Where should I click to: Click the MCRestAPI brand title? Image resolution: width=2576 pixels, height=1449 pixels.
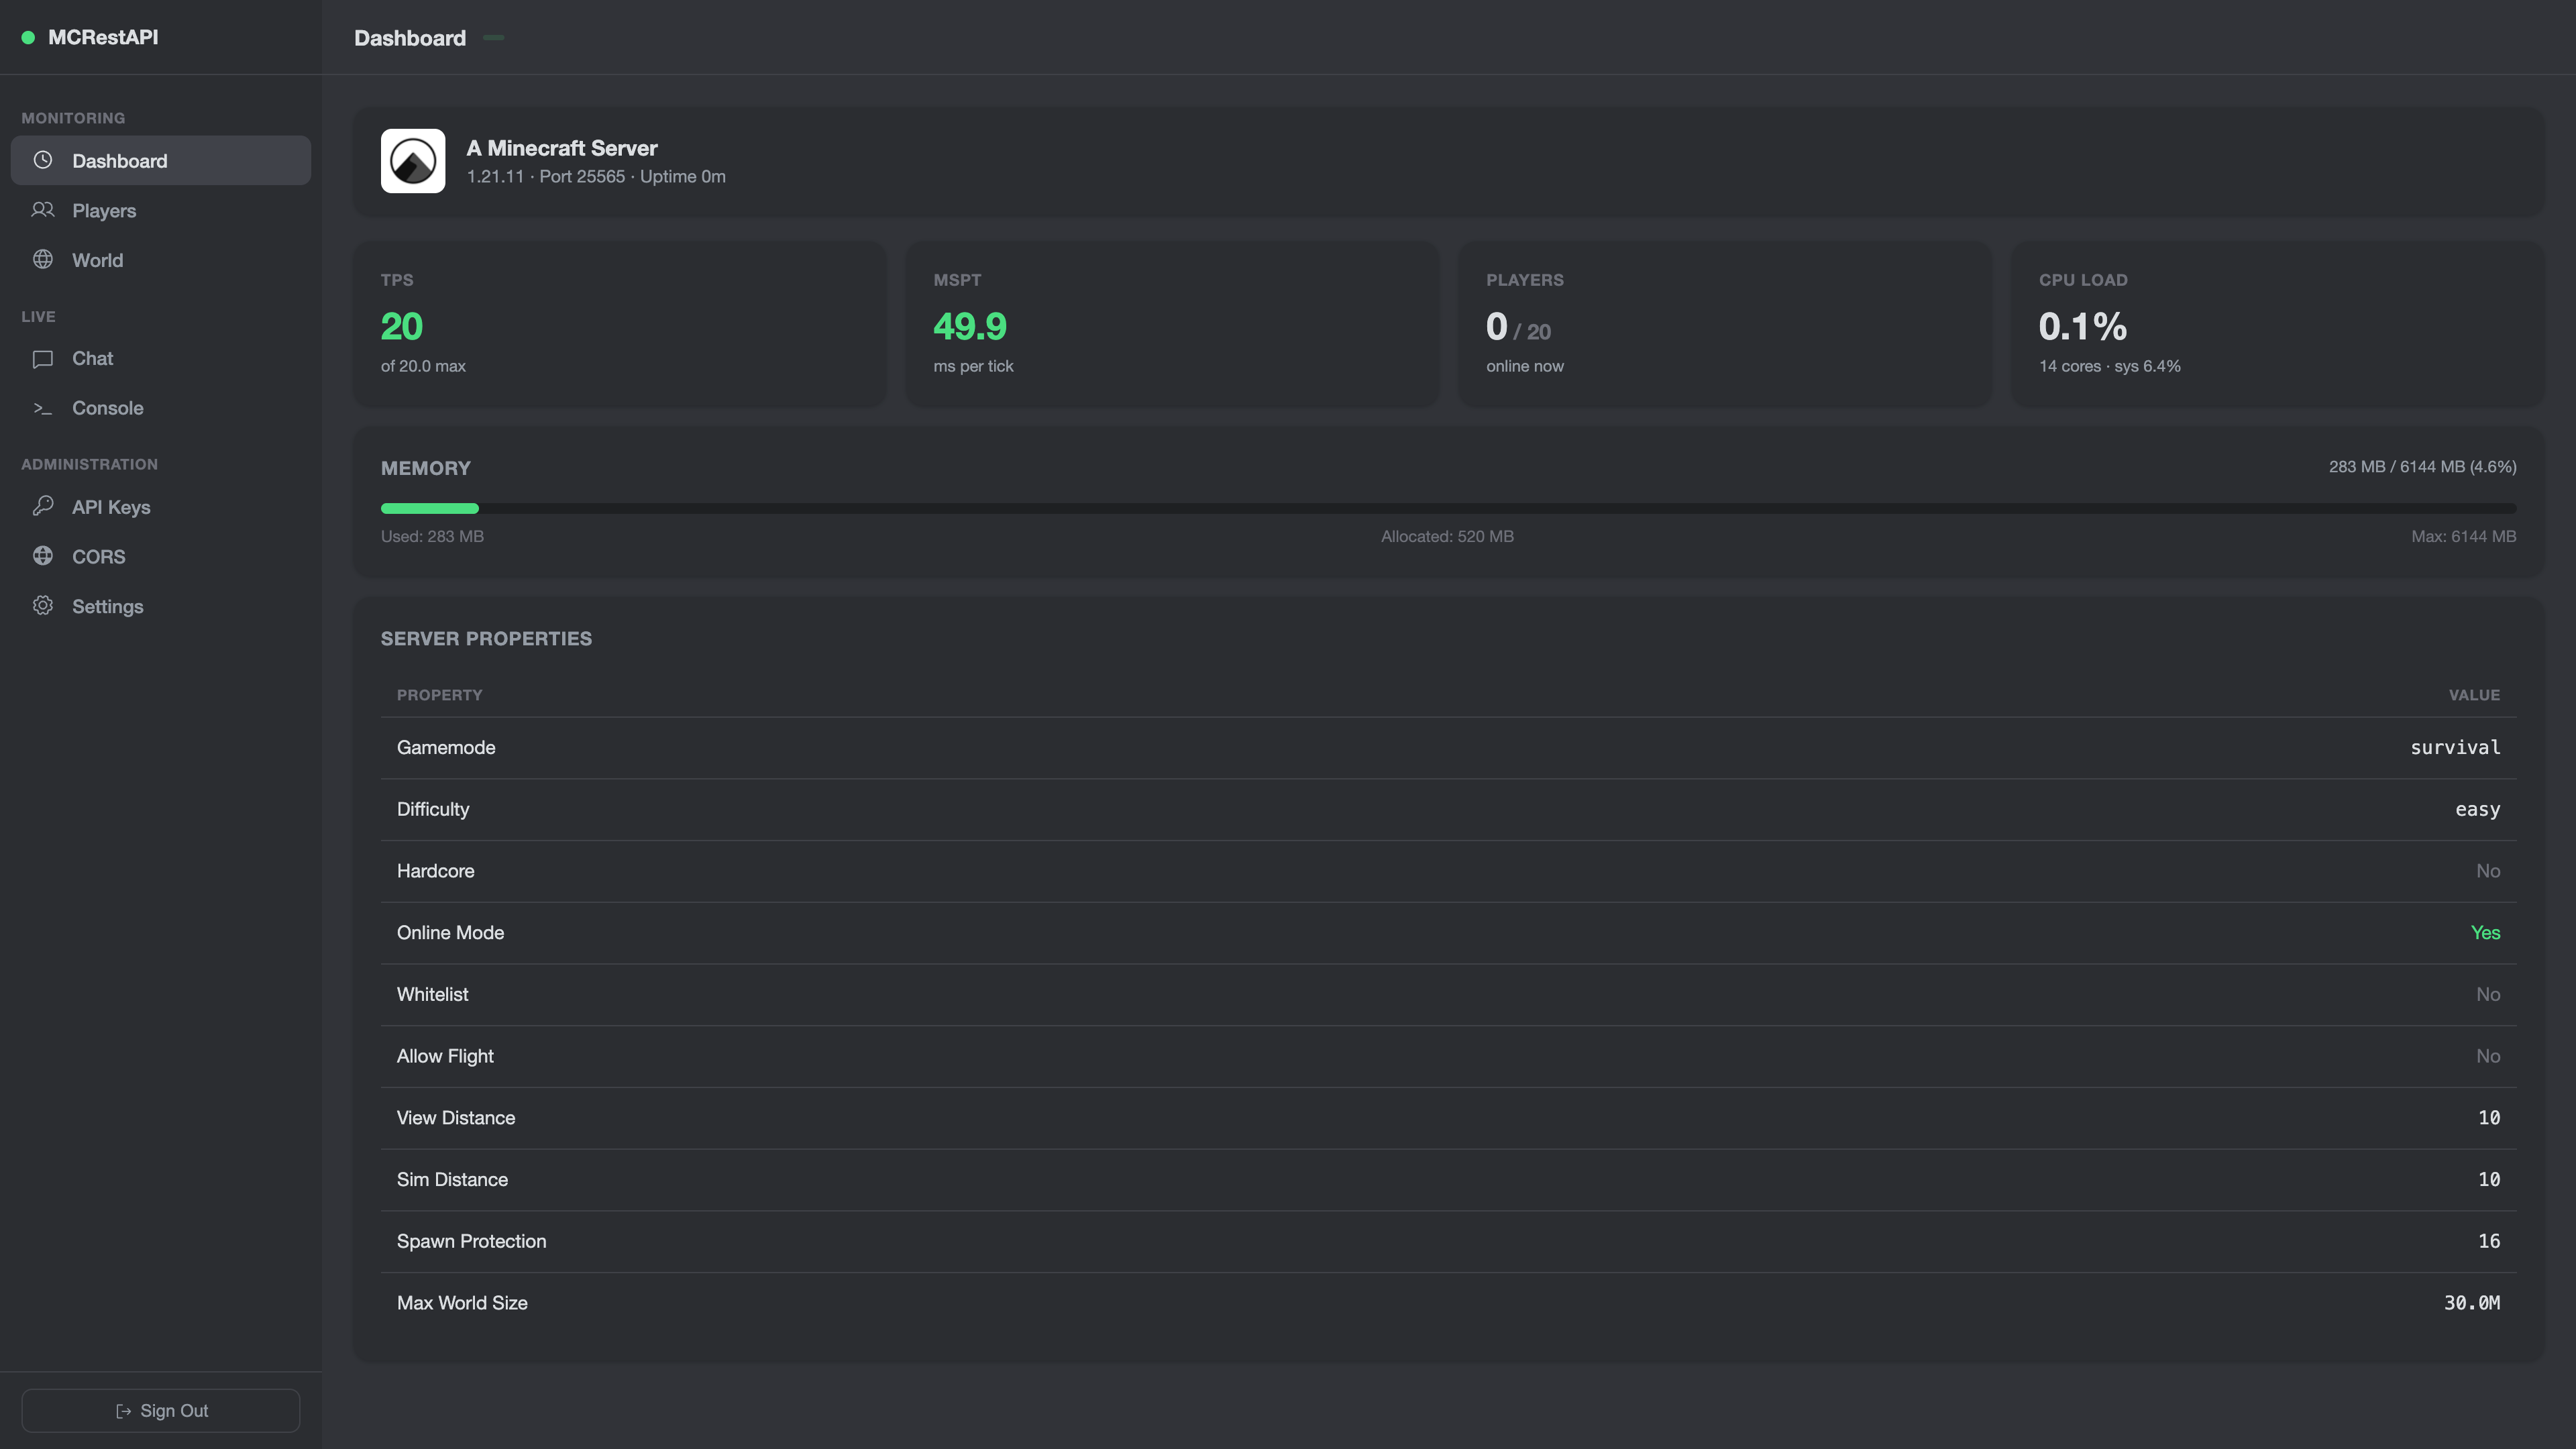click(103, 37)
